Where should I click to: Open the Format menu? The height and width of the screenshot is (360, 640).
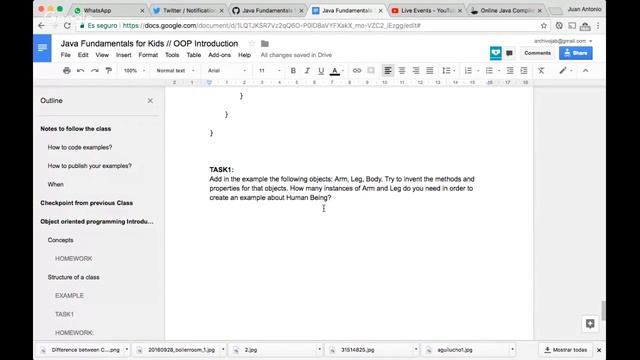148,55
